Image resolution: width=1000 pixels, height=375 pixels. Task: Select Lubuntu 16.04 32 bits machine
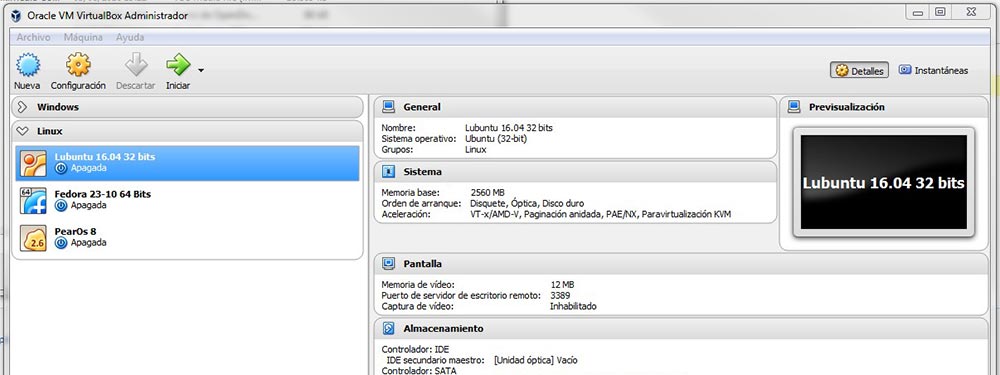point(188,163)
